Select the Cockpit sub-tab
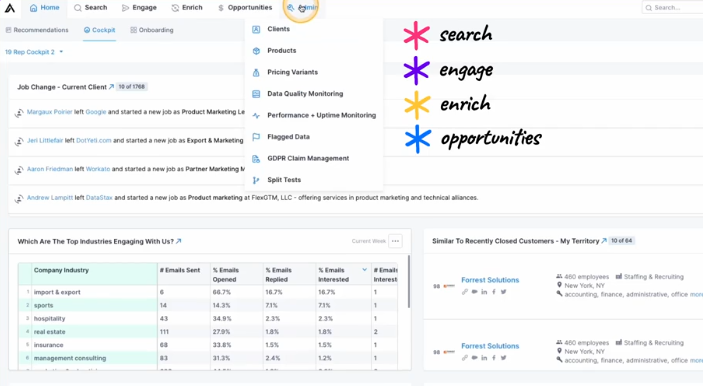 100,30
